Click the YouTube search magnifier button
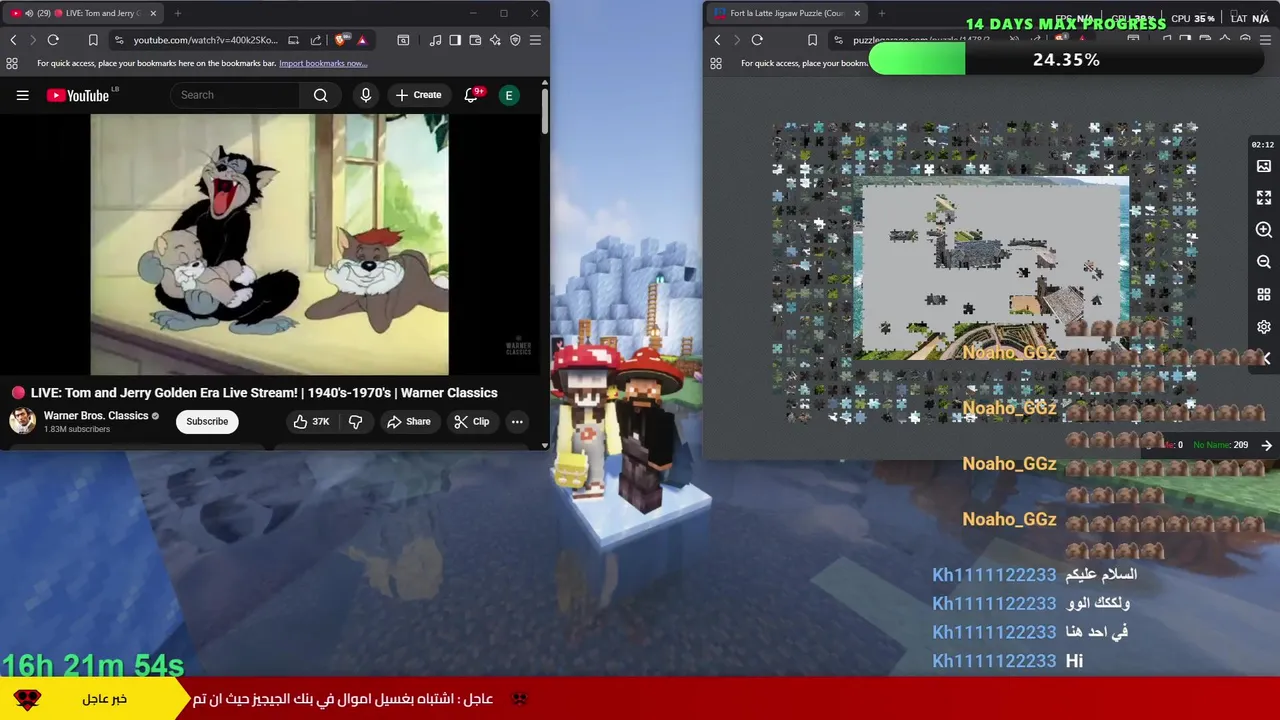The height and width of the screenshot is (720, 1280). tap(320, 95)
